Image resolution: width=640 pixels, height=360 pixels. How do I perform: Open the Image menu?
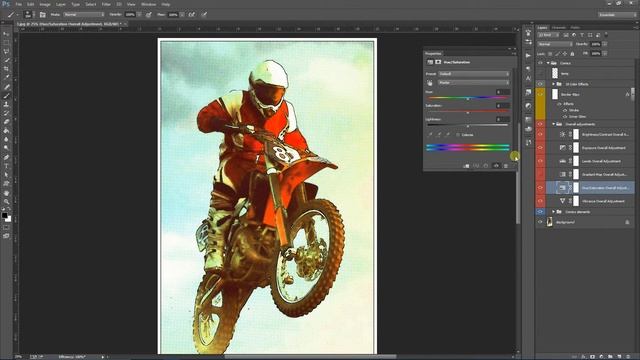tap(45, 4)
